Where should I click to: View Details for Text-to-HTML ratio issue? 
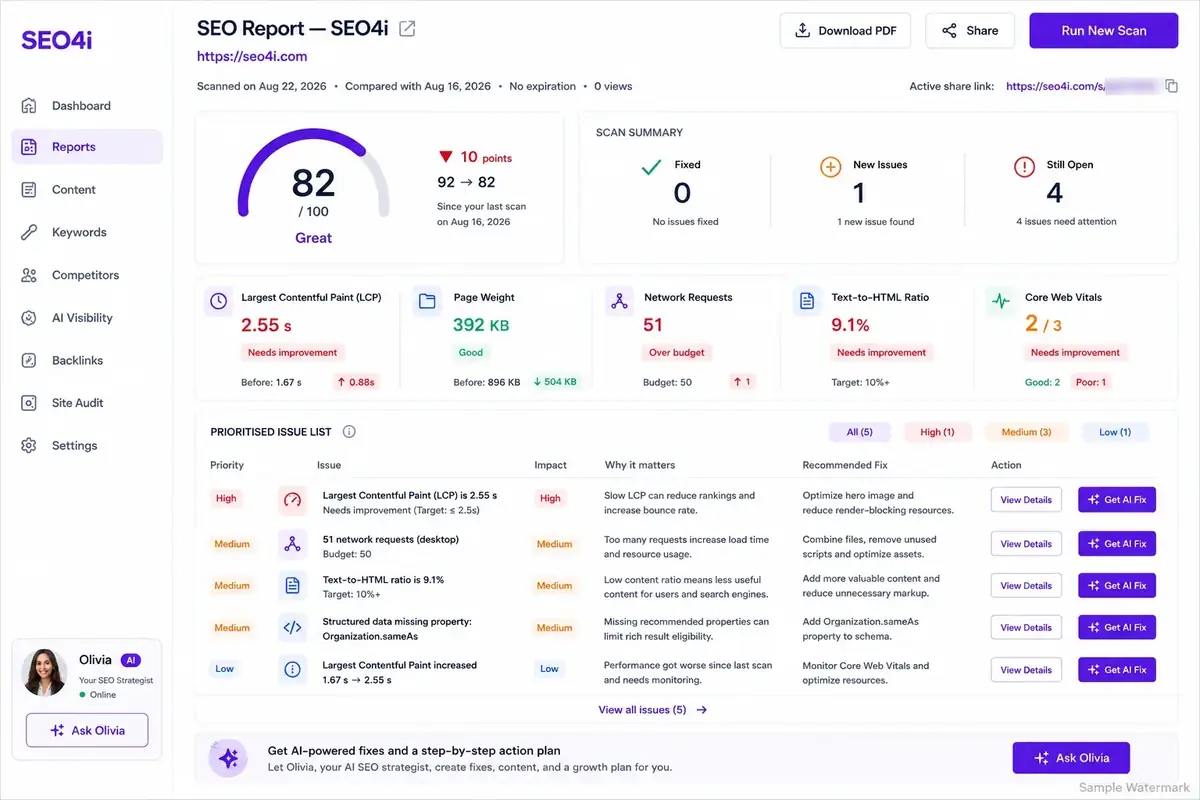click(x=1026, y=586)
